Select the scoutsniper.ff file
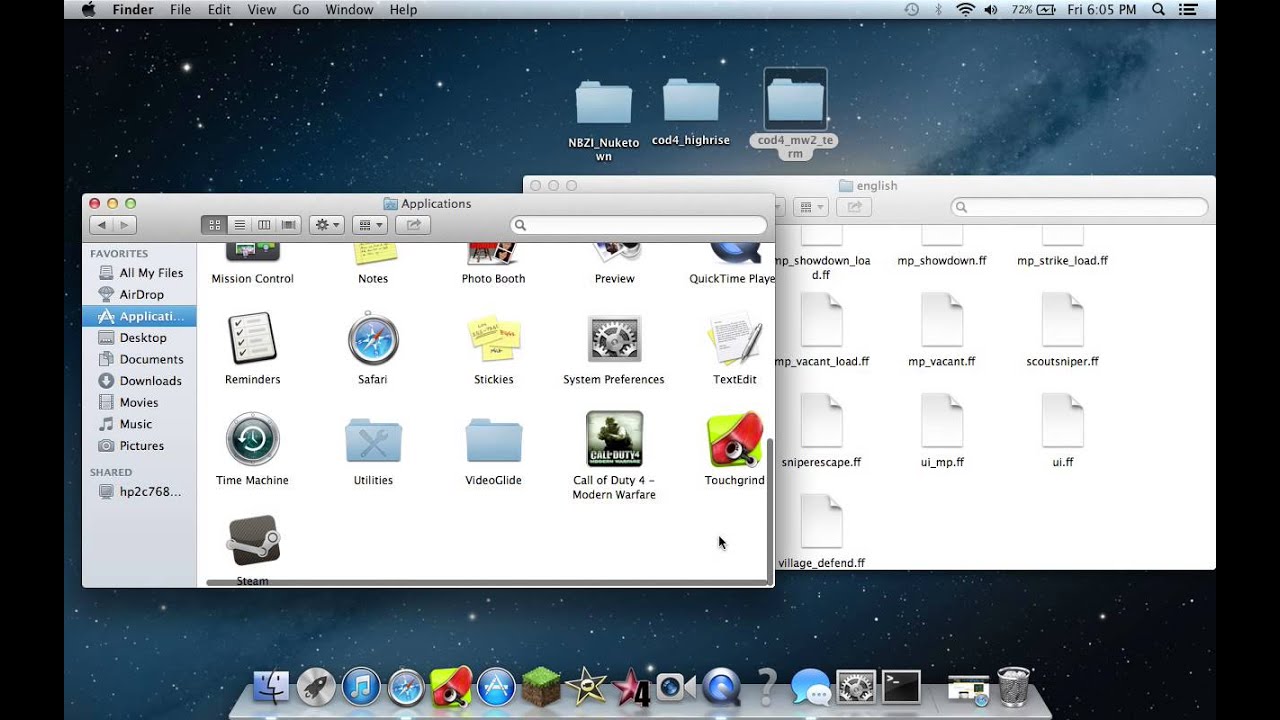This screenshot has width=1280, height=720. [1062, 320]
